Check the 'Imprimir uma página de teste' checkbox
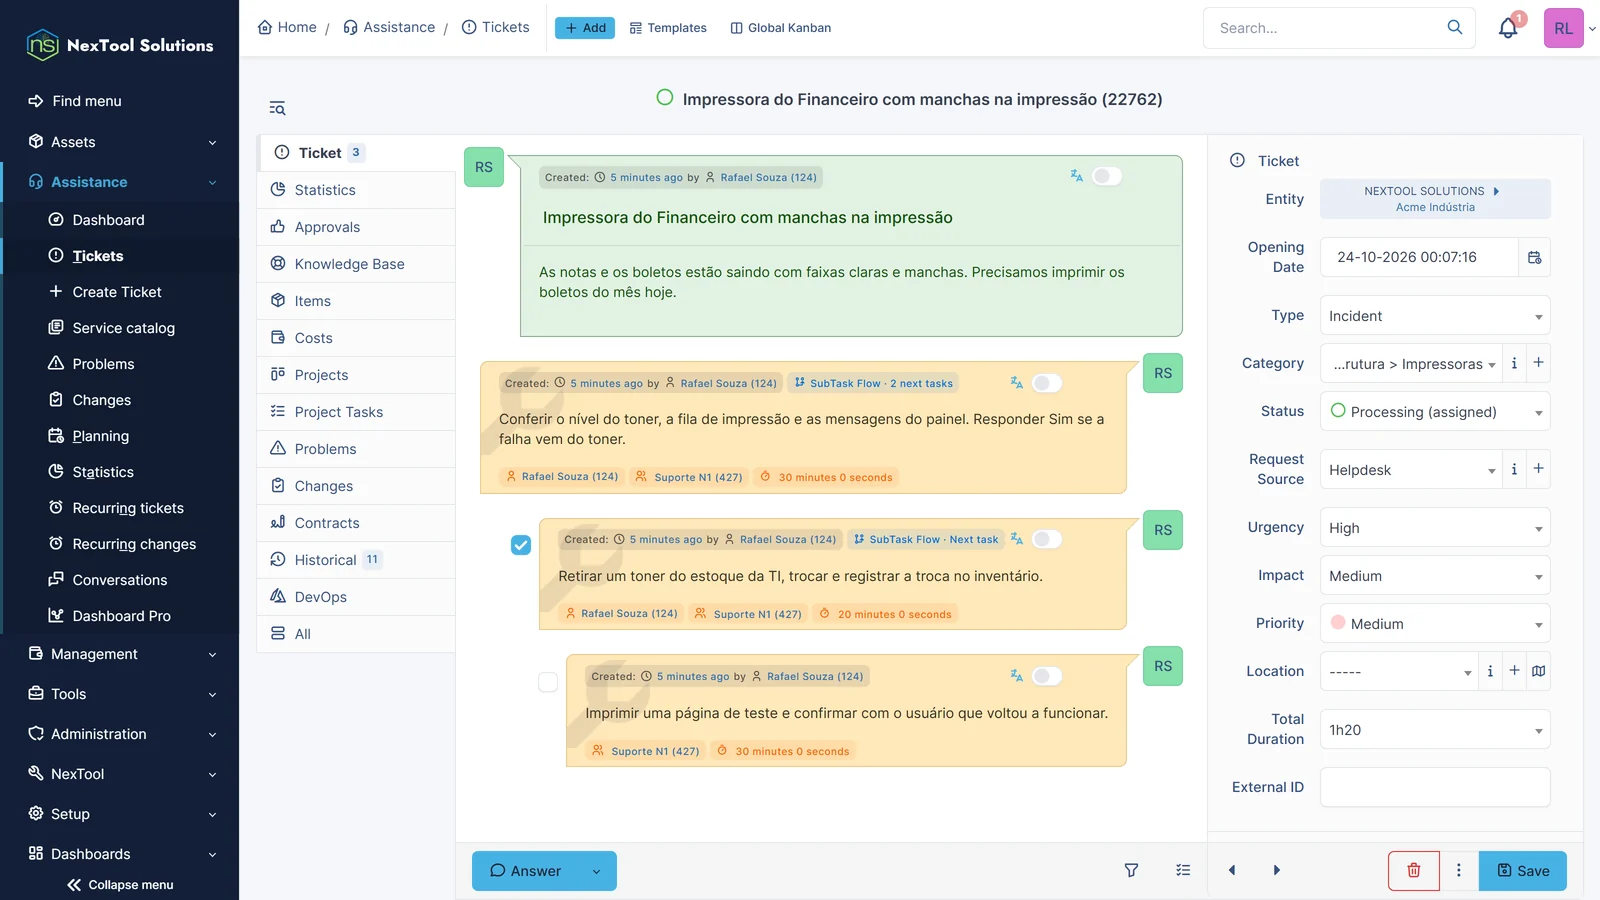This screenshot has height=900, width=1600. click(548, 682)
